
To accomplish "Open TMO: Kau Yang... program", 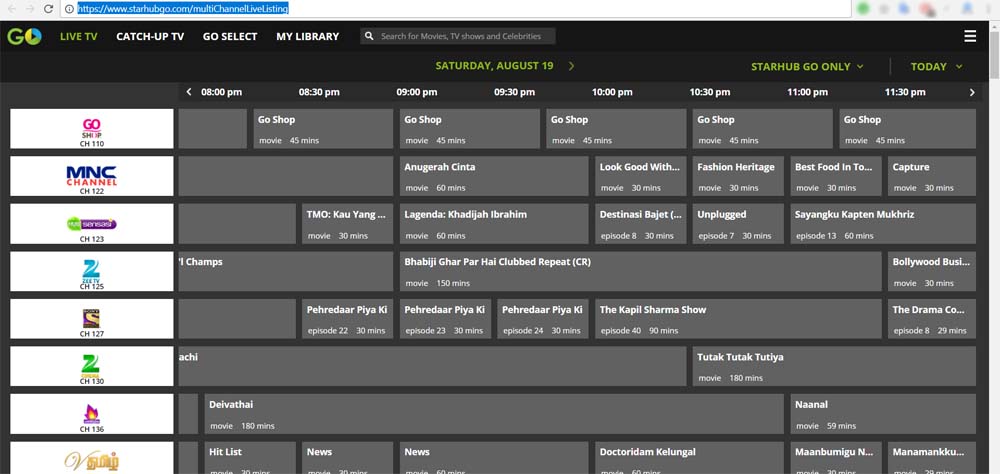I will (x=348, y=224).
